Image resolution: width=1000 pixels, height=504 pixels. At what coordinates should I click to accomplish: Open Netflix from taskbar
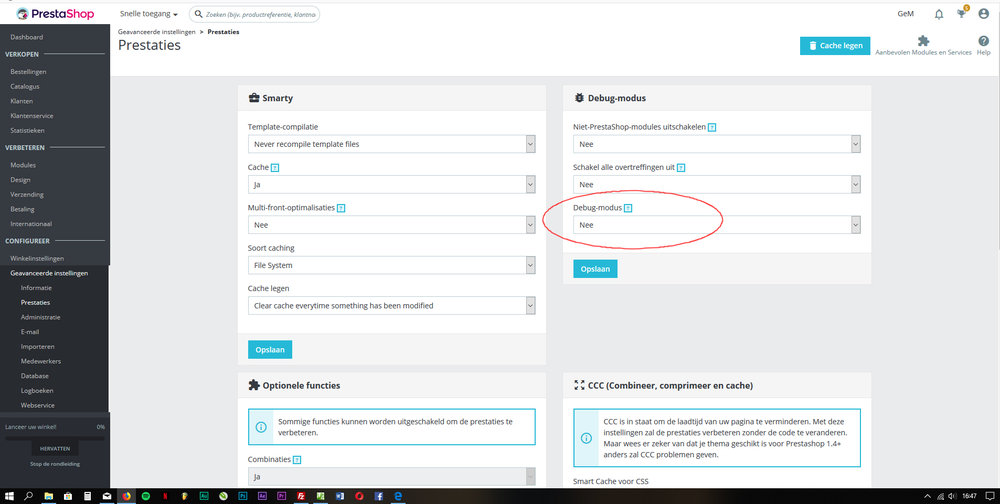[x=165, y=496]
